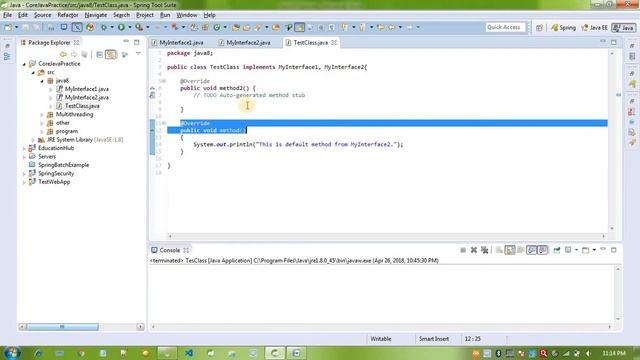The width and height of the screenshot is (640, 360).
Task: Click the New Java Class green C icon
Action: (216, 27)
